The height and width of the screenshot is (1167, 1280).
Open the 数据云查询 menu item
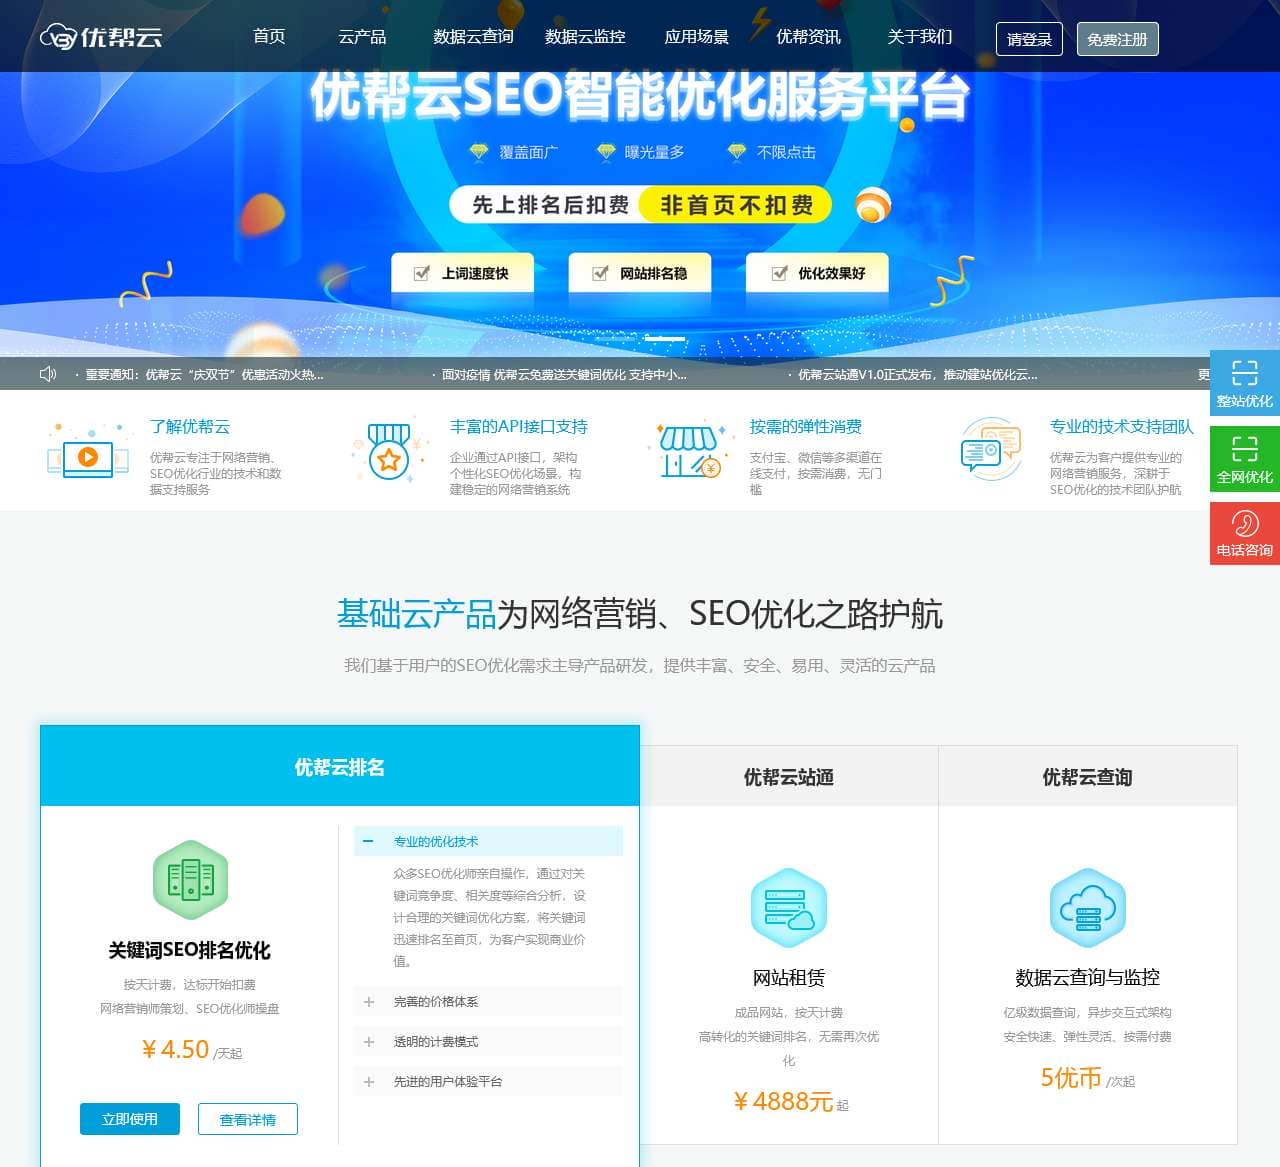tap(473, 36)
